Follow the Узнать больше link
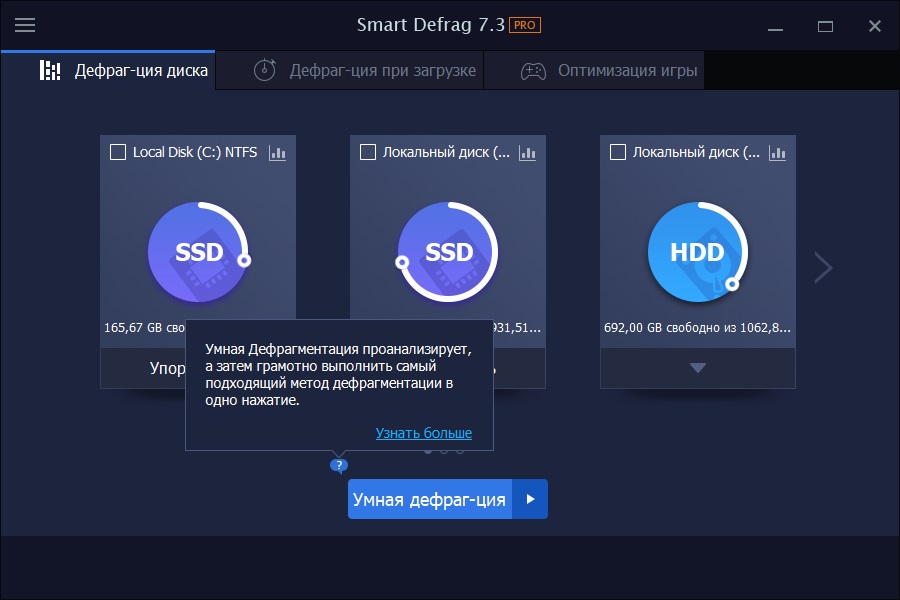Viewport: 900px width, 600px height. tap(423, 433)
